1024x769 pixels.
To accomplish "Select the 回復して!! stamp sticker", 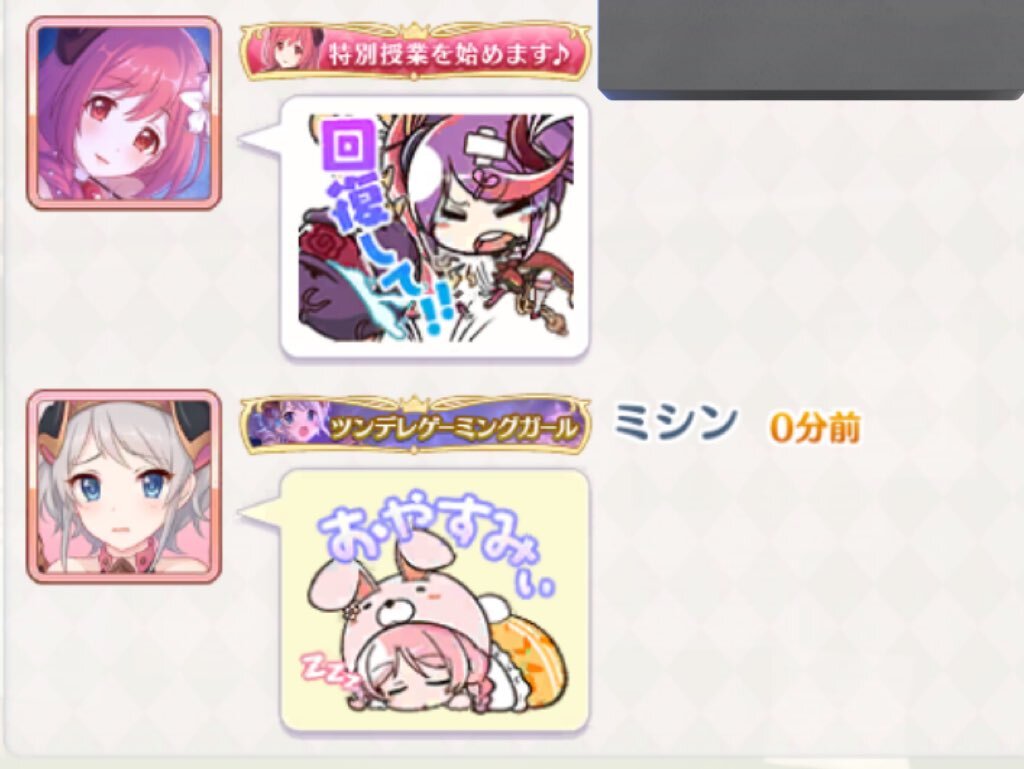I will tap(436, 228).
